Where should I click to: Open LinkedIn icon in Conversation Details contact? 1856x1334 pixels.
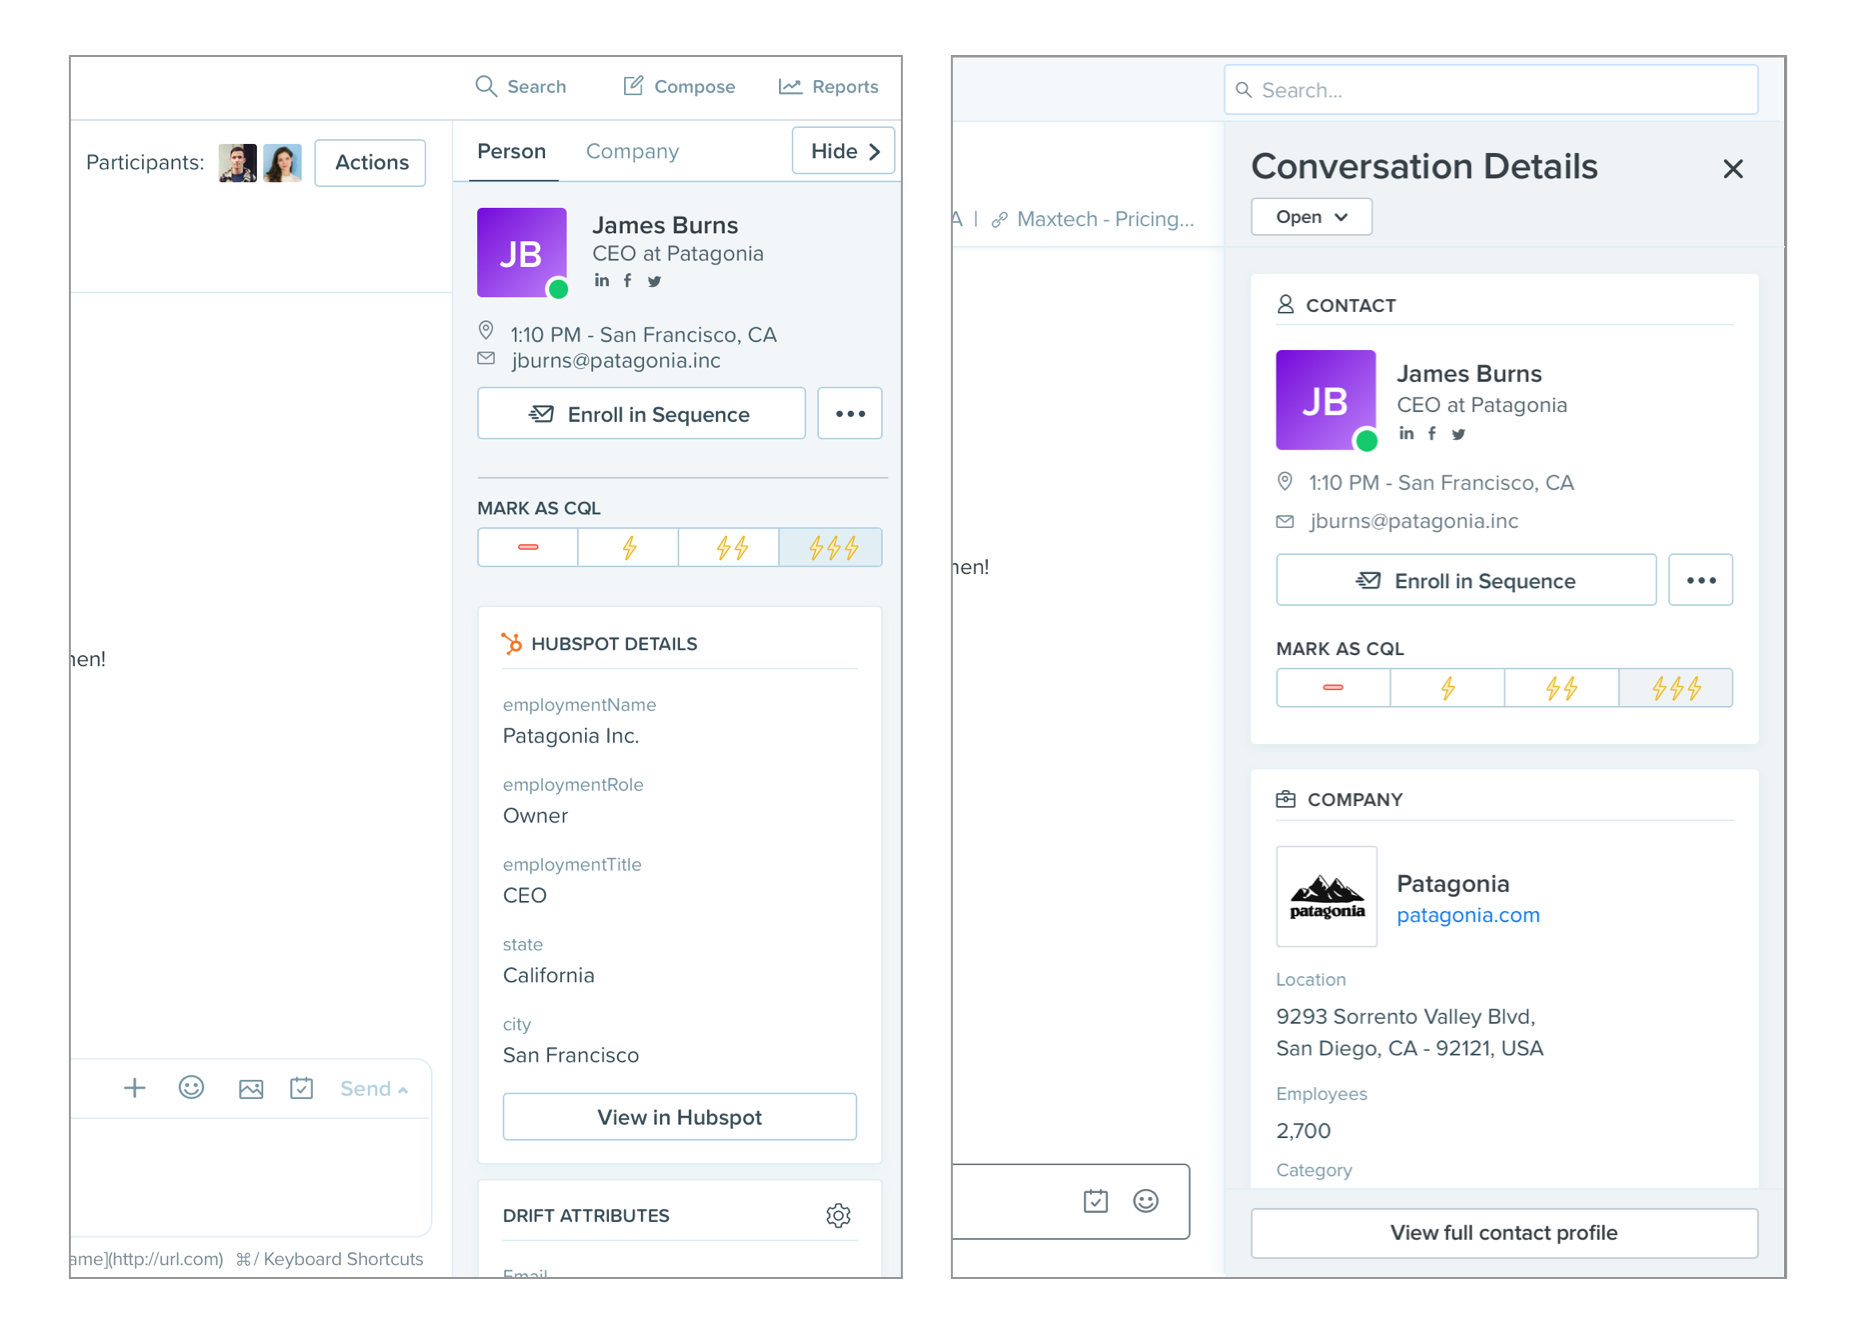tap(1406, 433)
